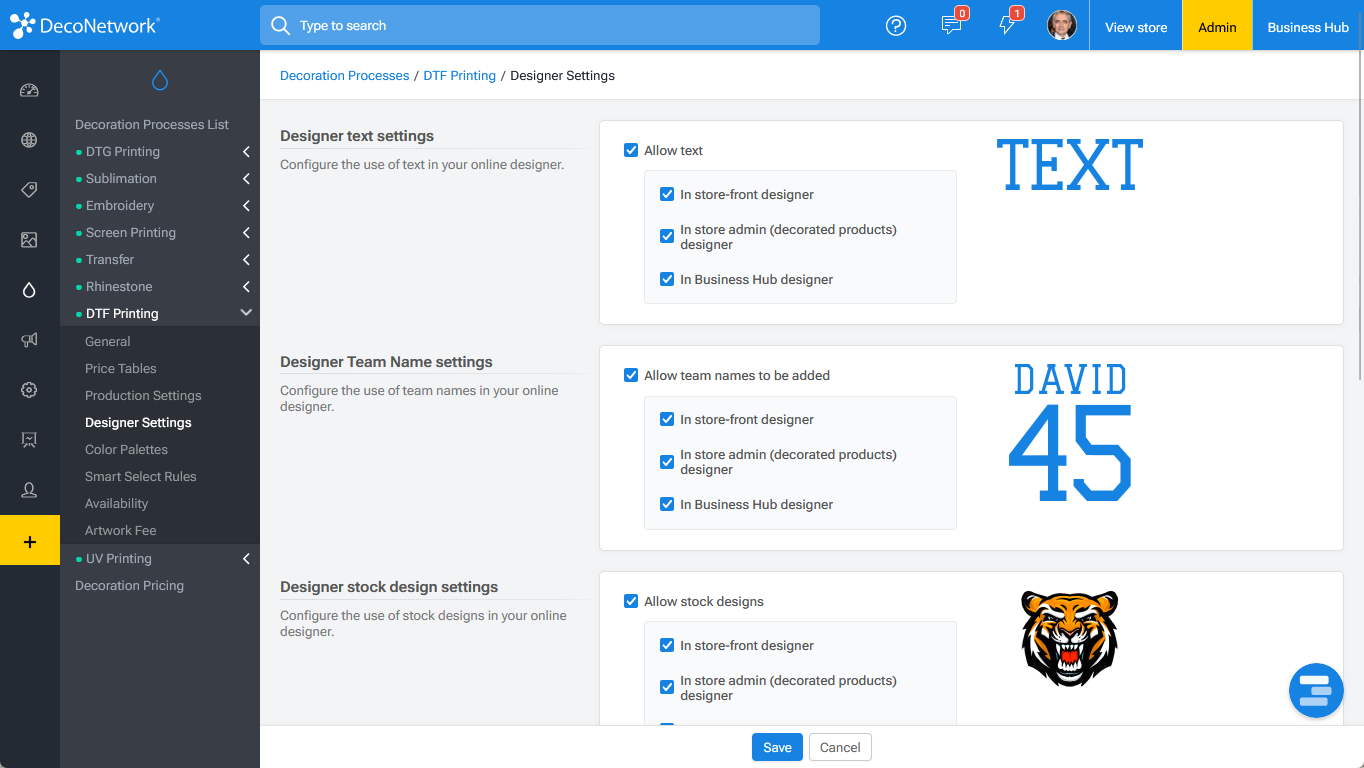The width and height of the screenshot is (1364, 768).
Task: Open the lightning bolt notifications icon
Action: click(x=1007, y=26)
